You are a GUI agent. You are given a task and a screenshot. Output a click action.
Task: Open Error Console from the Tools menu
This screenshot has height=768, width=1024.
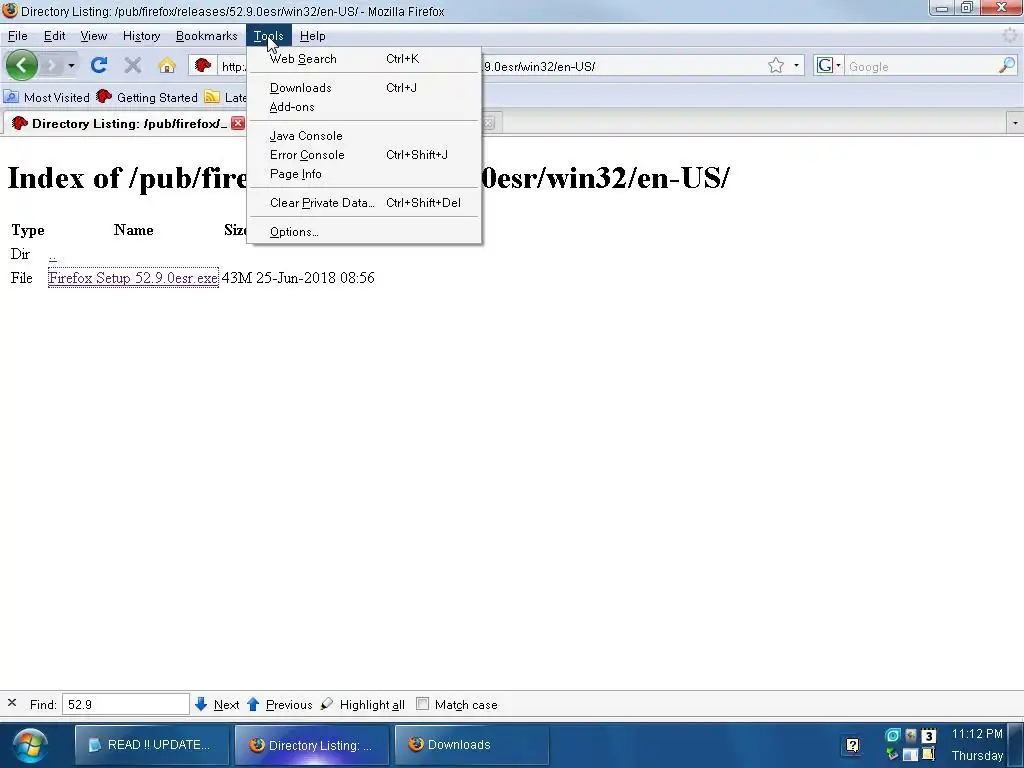tap(364, 155)
